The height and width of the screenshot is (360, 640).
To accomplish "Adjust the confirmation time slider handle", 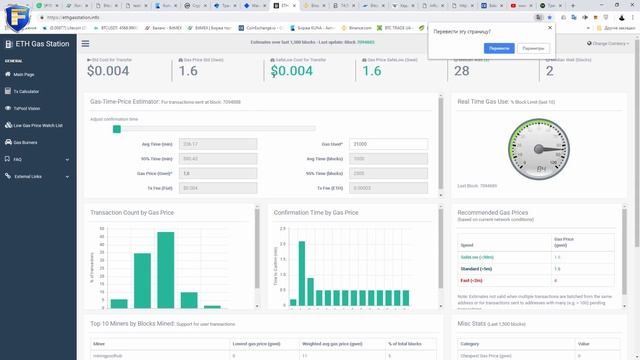I will coord(117,129).
